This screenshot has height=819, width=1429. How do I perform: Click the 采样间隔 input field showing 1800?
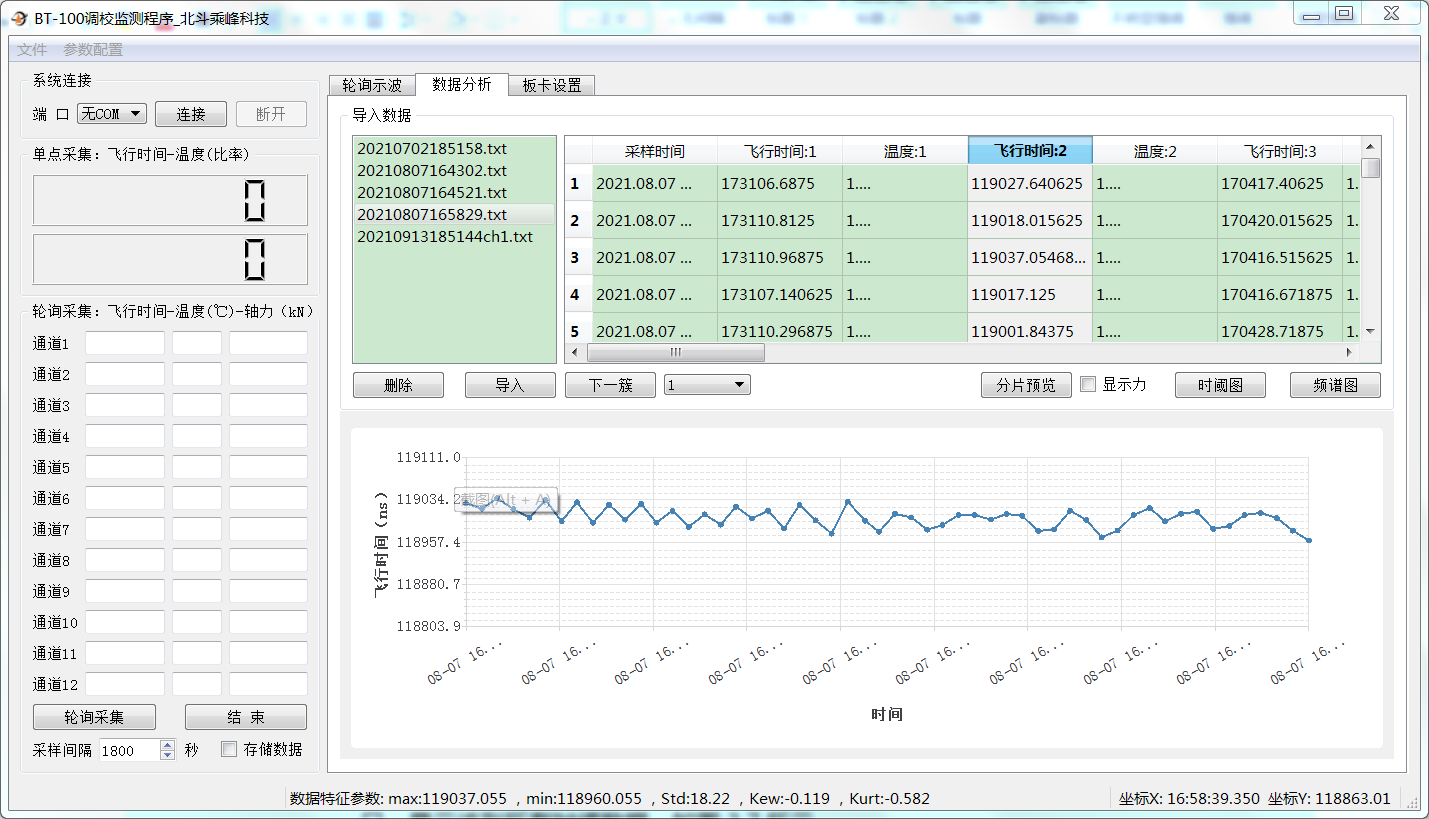129,750
